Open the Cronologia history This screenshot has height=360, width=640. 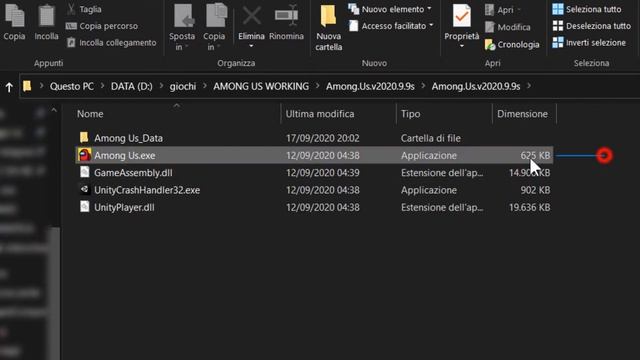pyautogui.click(x=512, y=44)
